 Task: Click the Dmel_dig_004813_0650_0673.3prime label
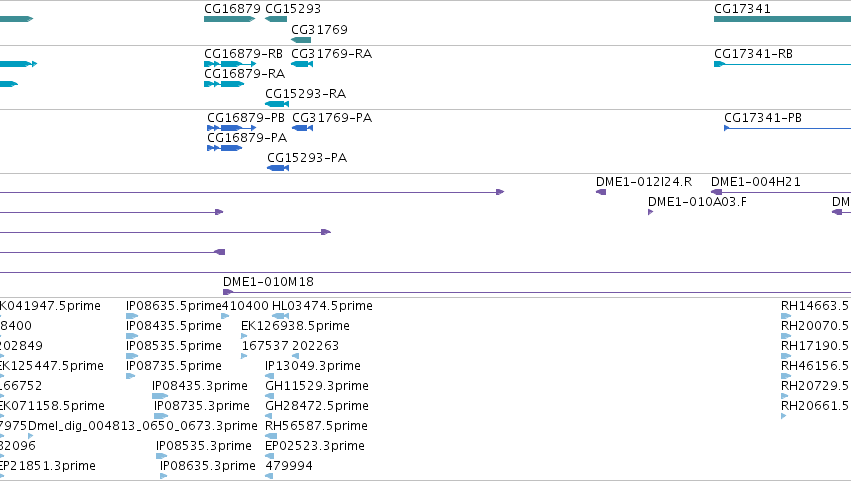click(x=142, y=426)
